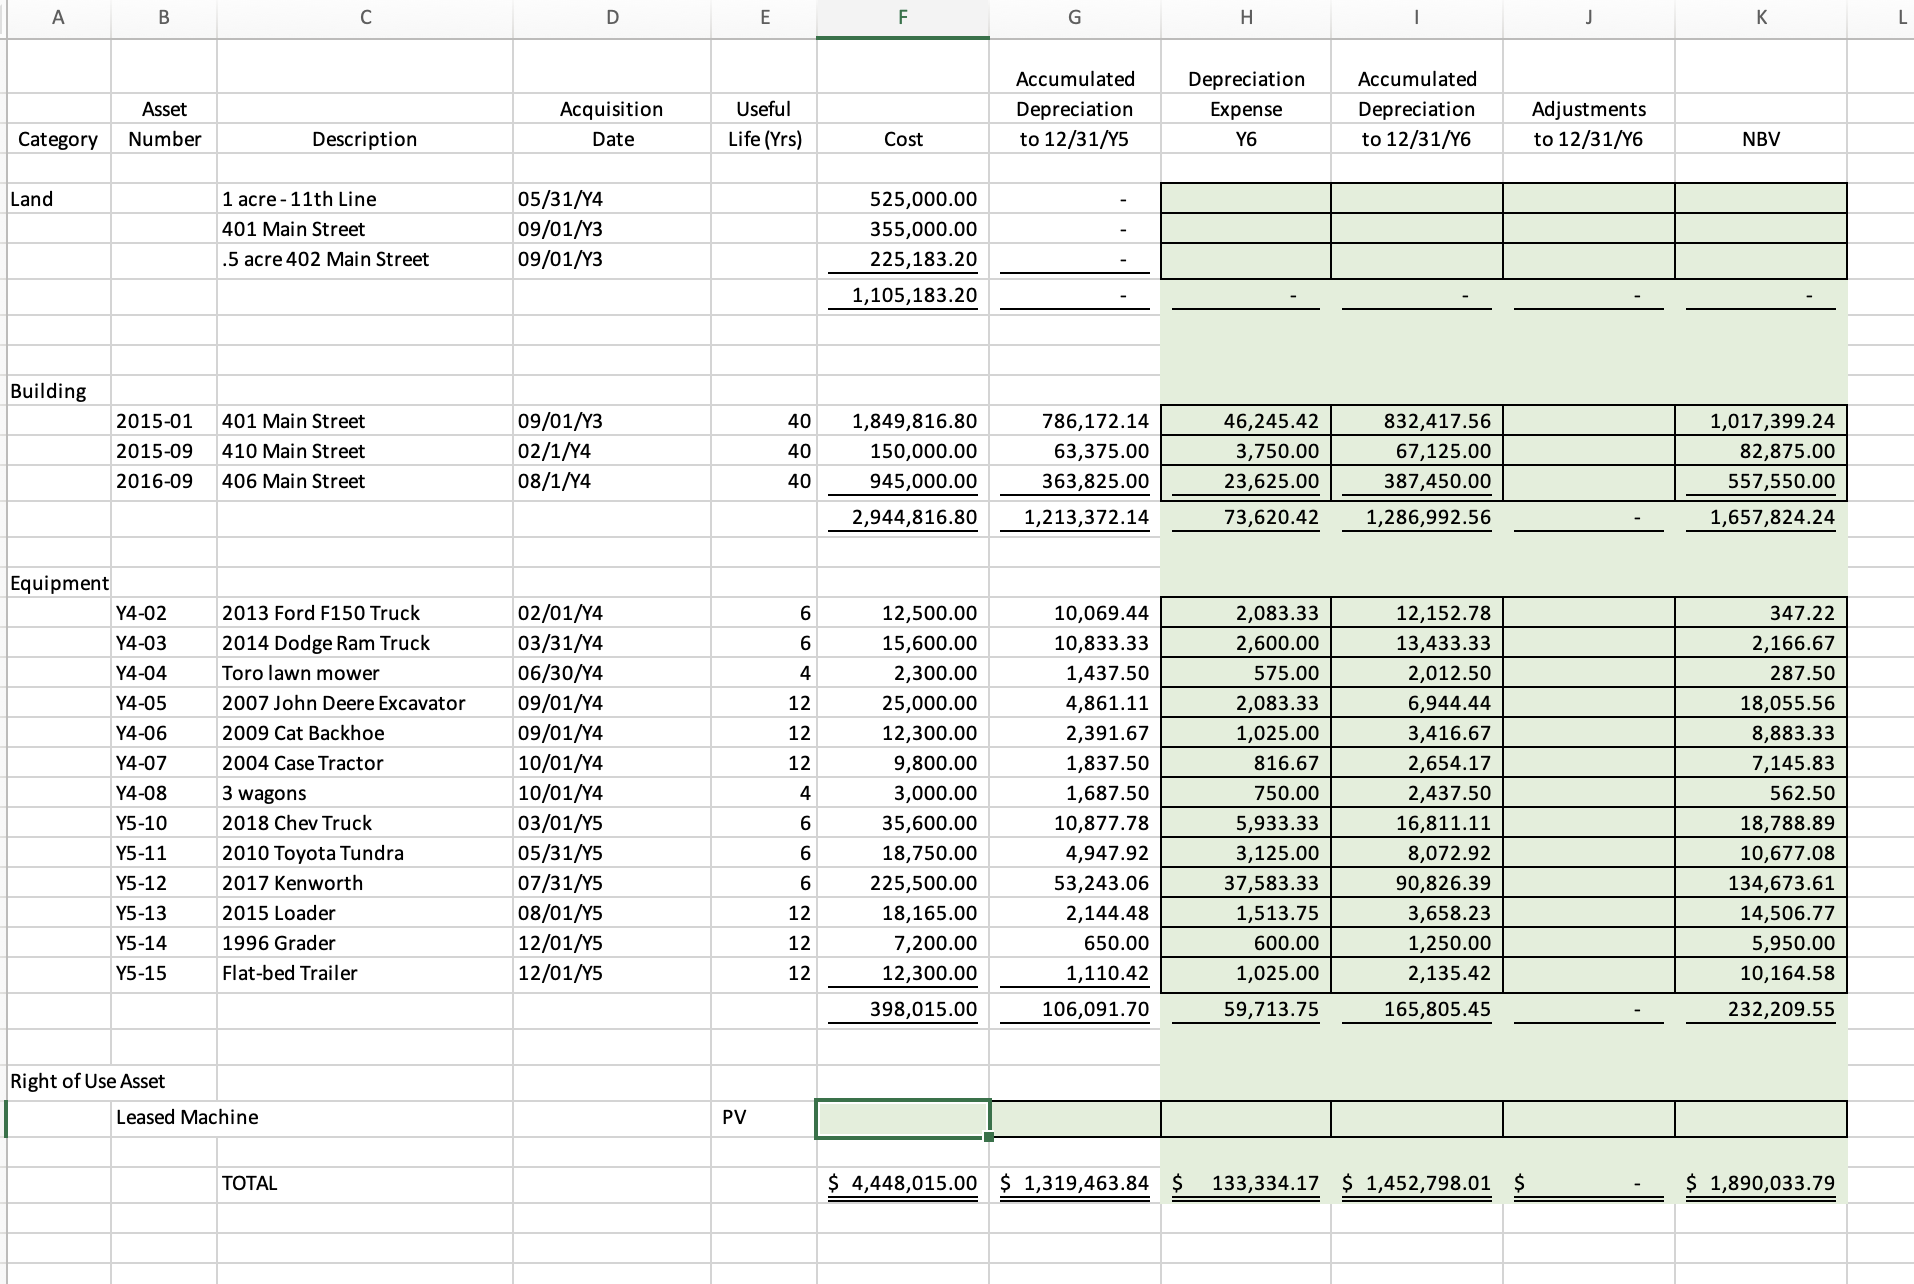
Task: Click the 'Cost' heading cell
Action: click(x=903, y=139)
